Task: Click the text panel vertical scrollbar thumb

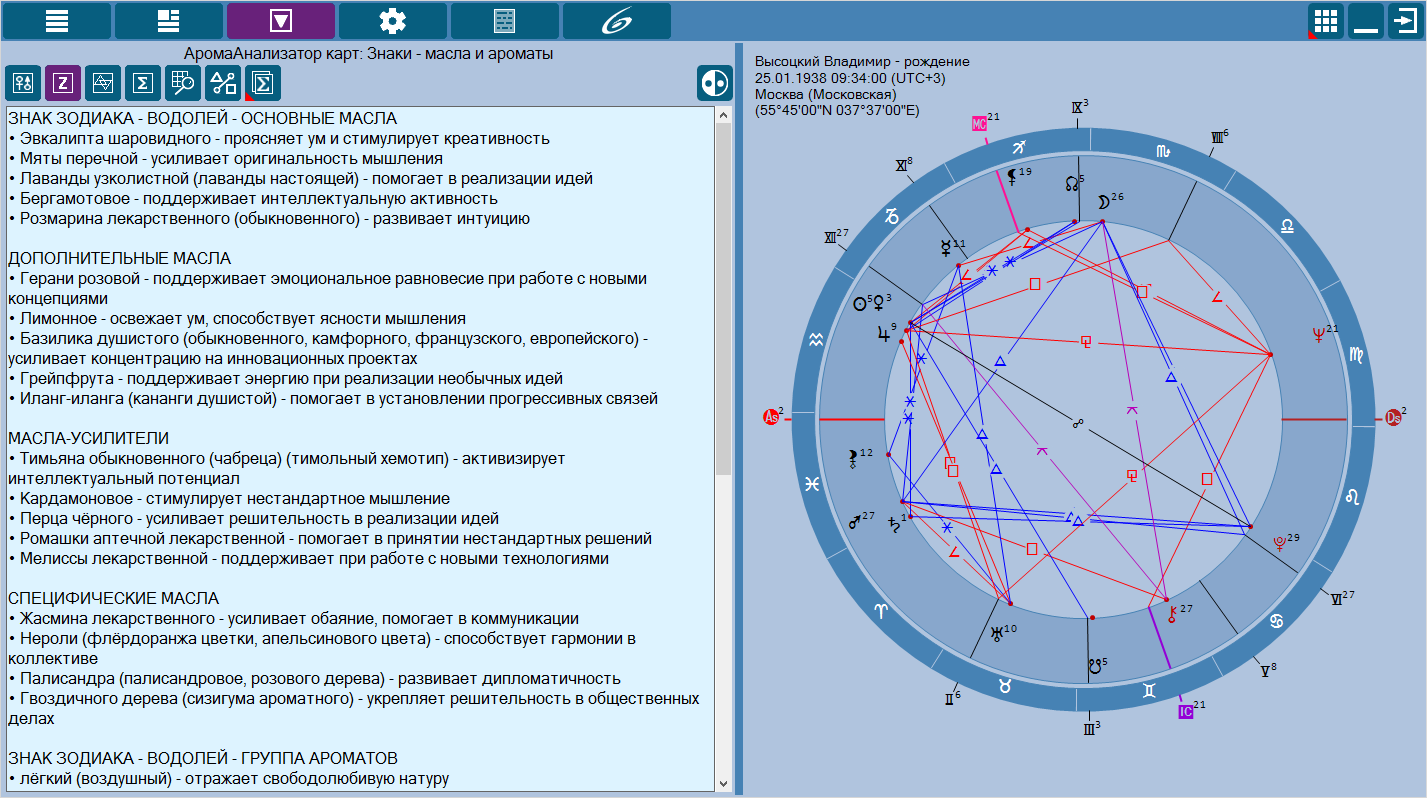Action: [724, 300]
